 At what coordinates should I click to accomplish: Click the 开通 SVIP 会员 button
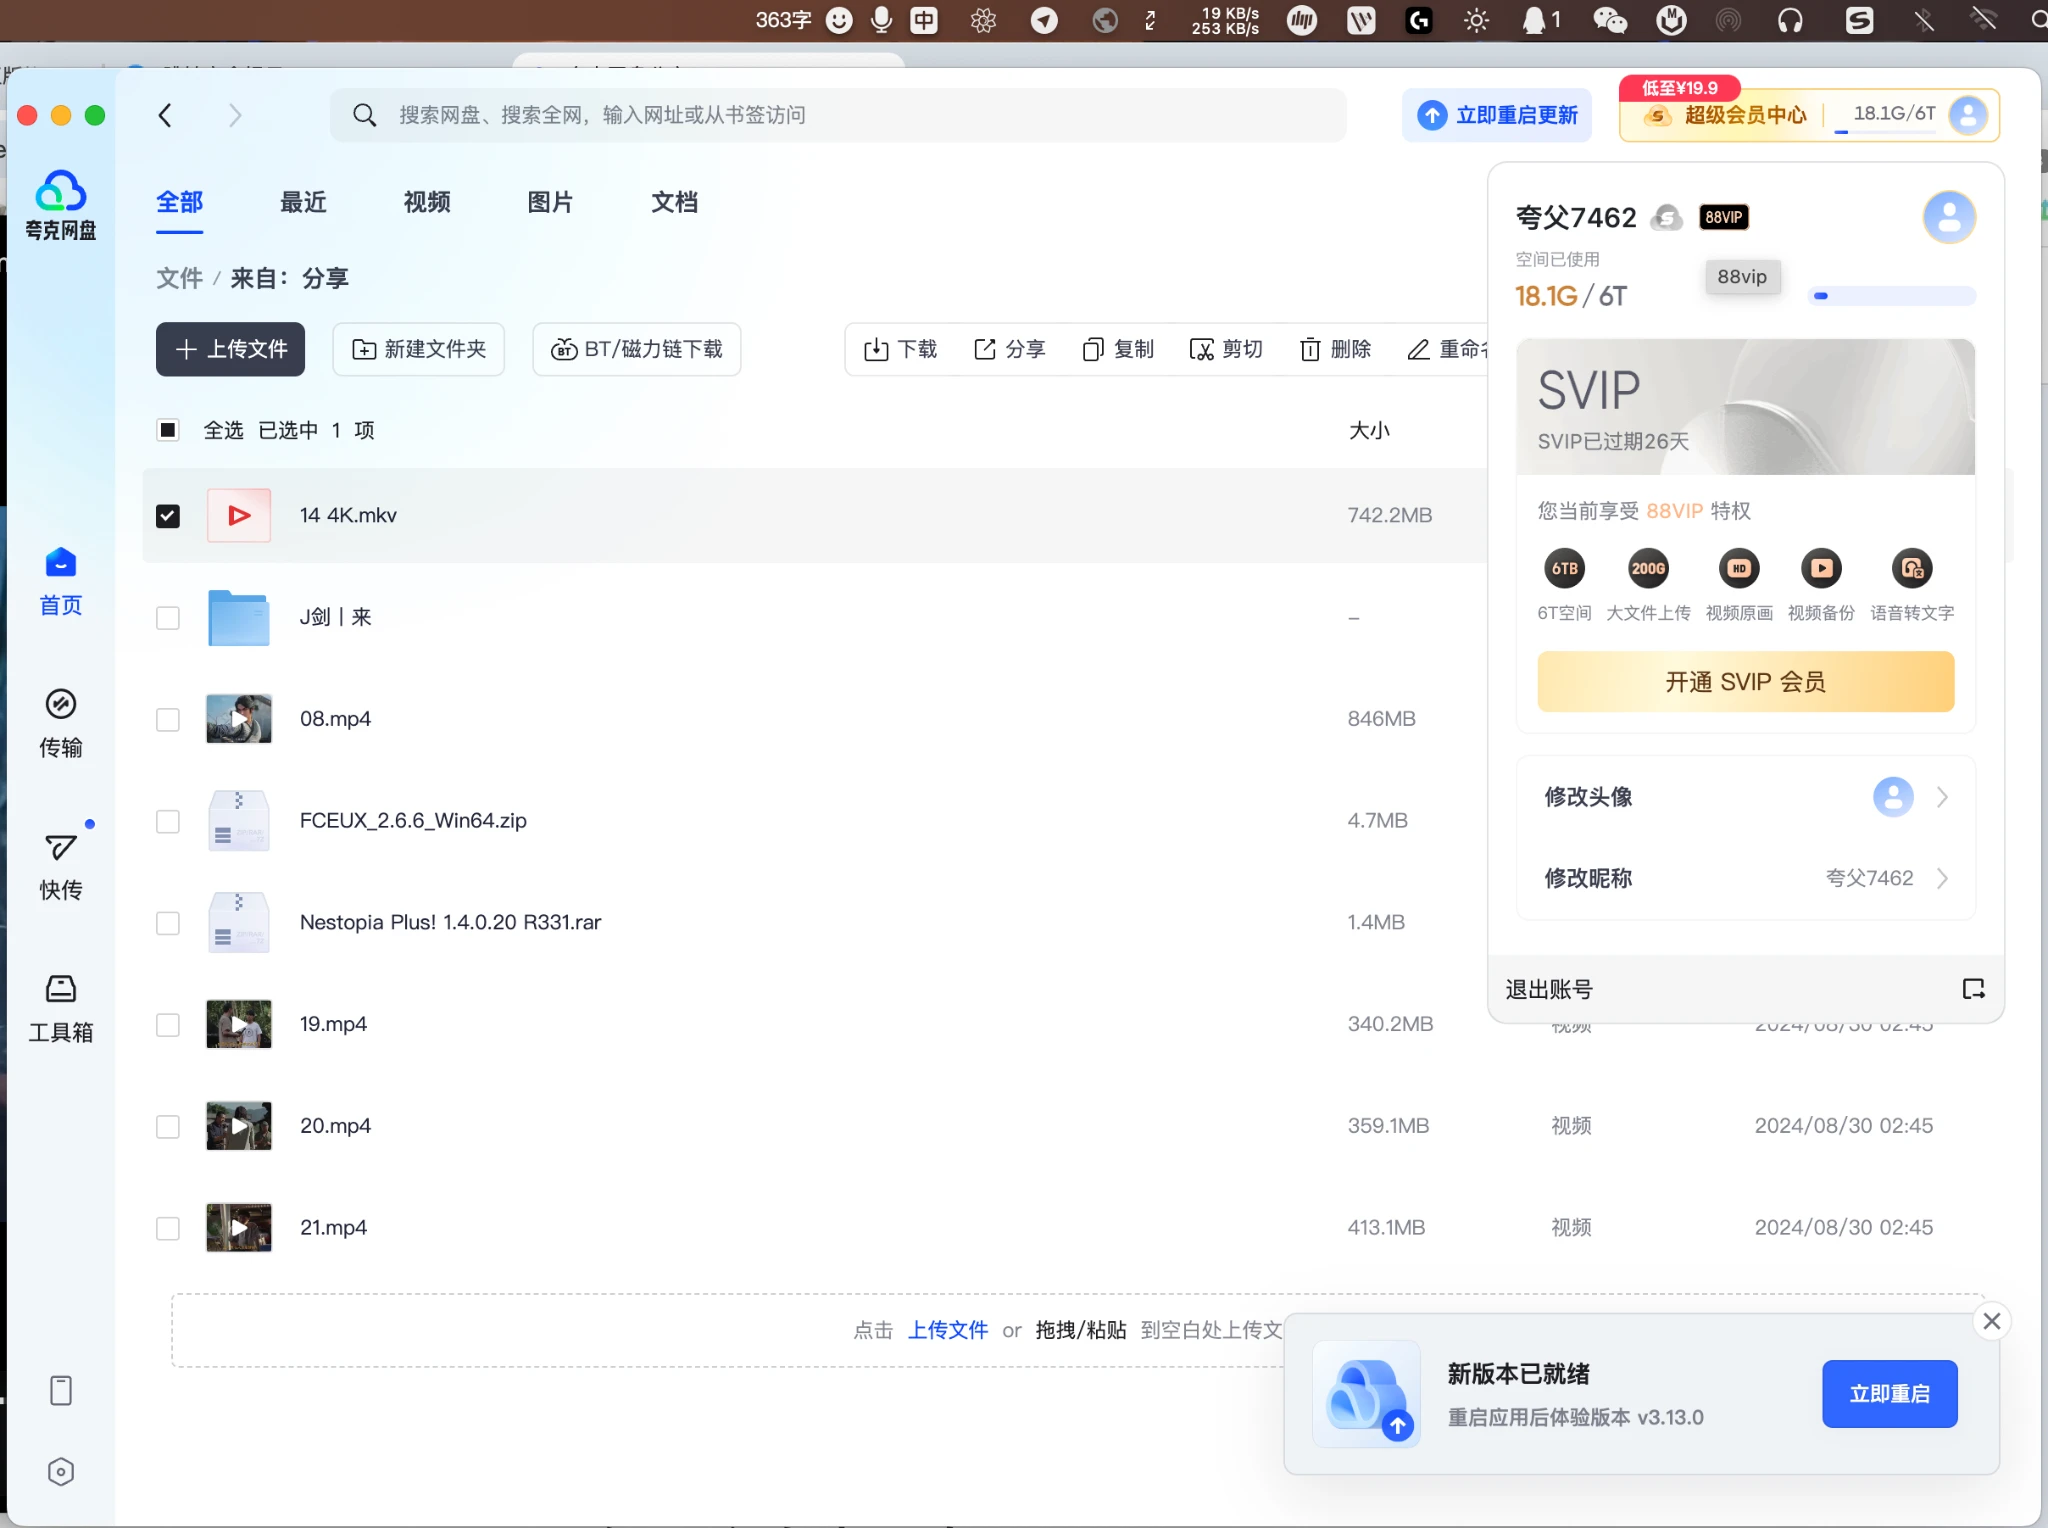(x=1745, y=682)
